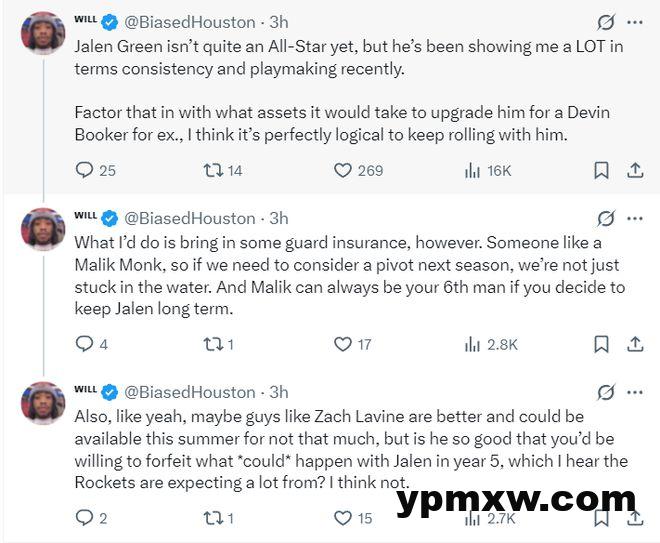Open more options on Malik Monk tweet
The width and height of the screenshot is (660, 543).
click(x=635, y=218)
